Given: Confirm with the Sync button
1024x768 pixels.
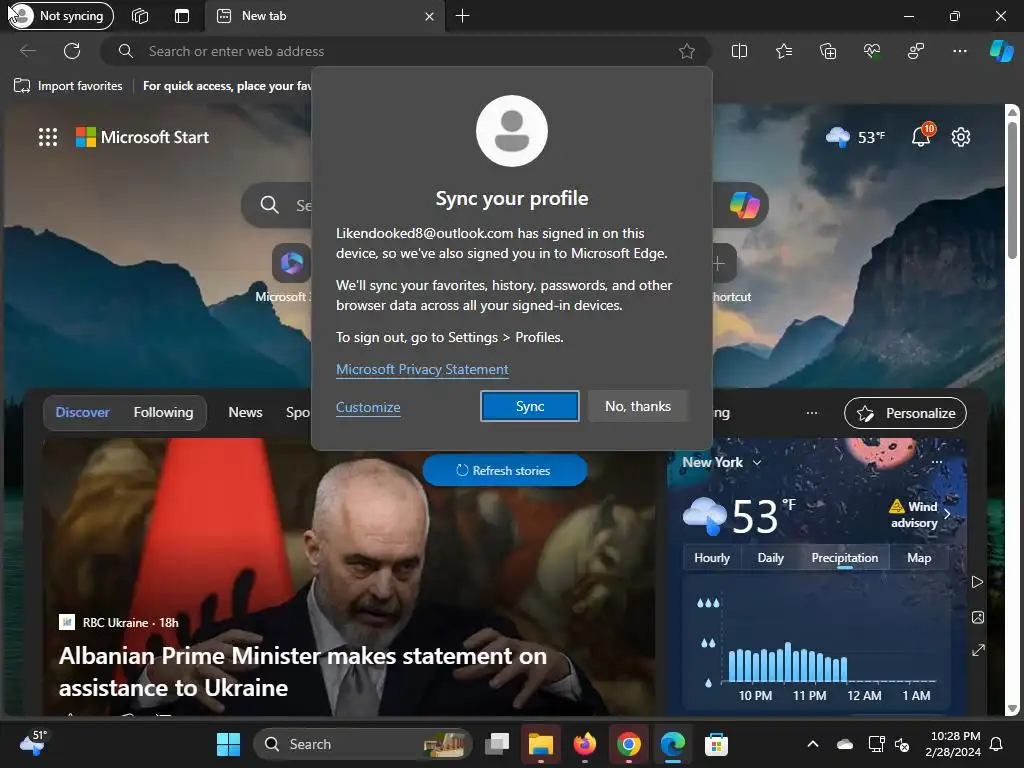Looking at the screenshot, I should coord(530,406).
